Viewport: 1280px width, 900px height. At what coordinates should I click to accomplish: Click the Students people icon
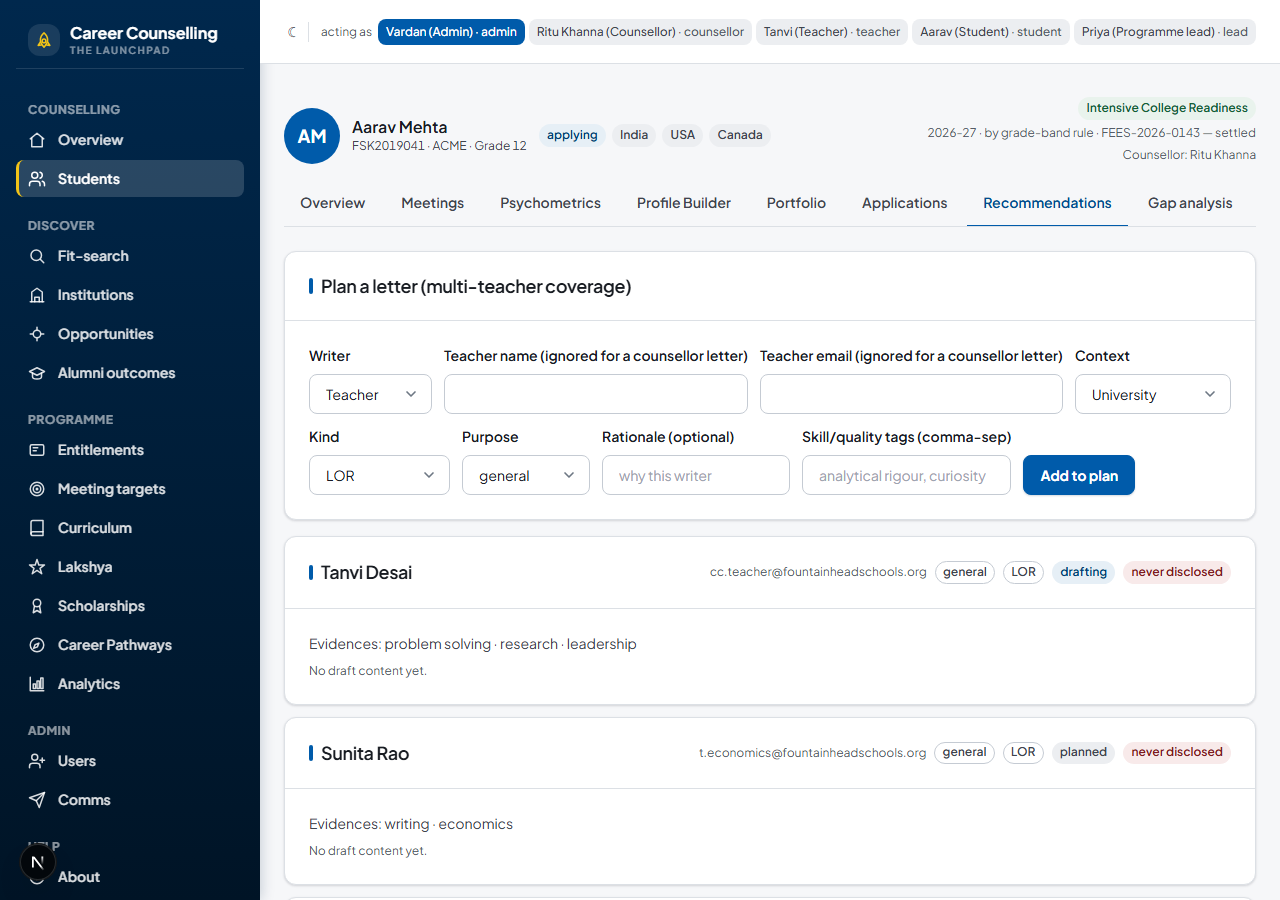coord(37,179)
